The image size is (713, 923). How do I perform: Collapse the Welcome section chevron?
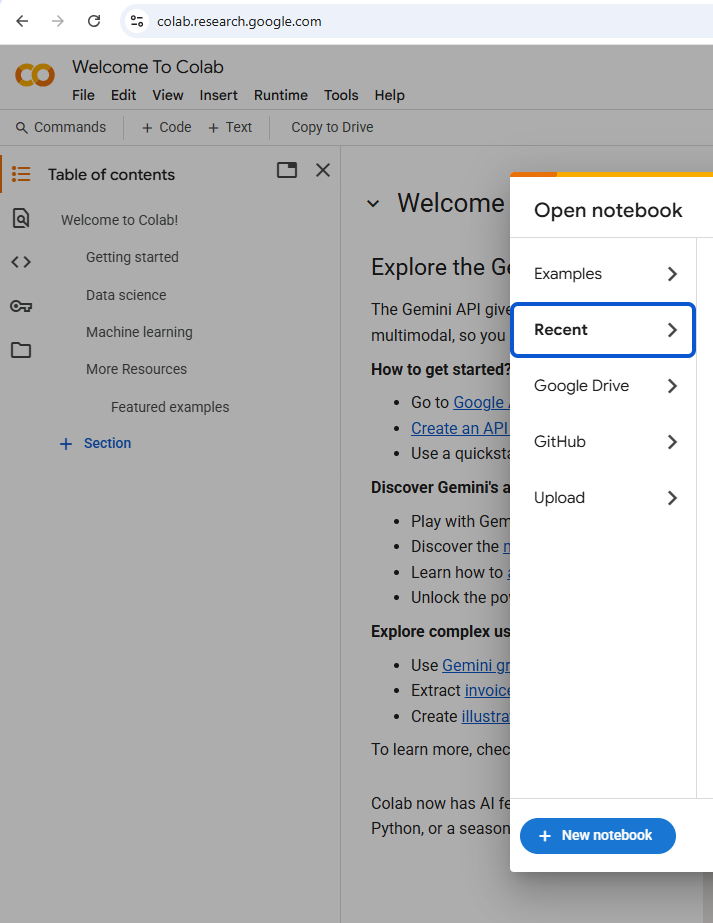(x=373, y=204)
